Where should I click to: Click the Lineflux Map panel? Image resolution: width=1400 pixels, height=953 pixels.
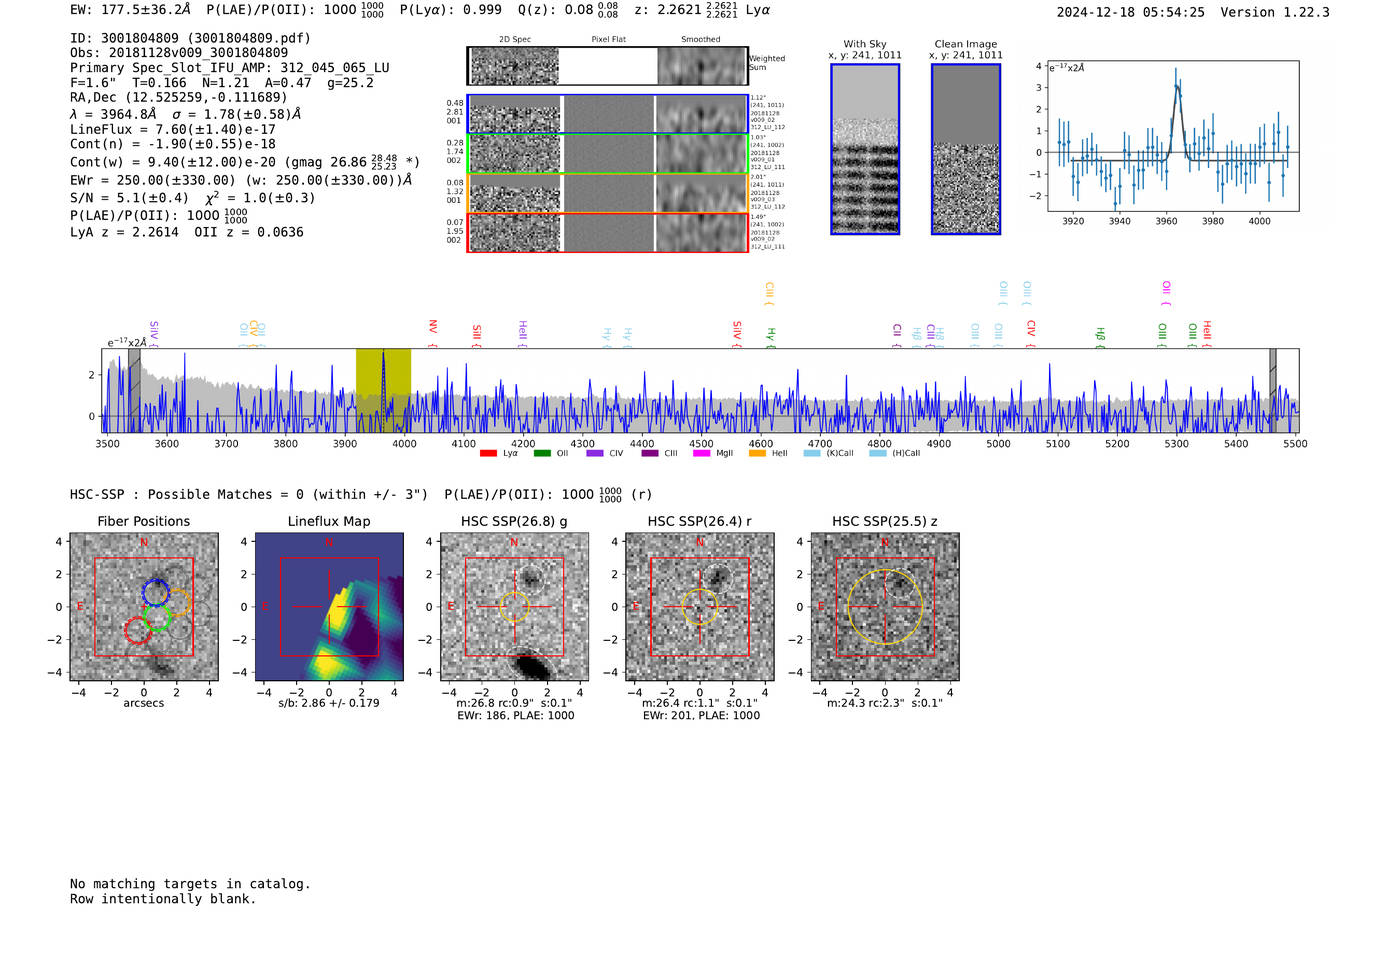[x=329, y=607]
